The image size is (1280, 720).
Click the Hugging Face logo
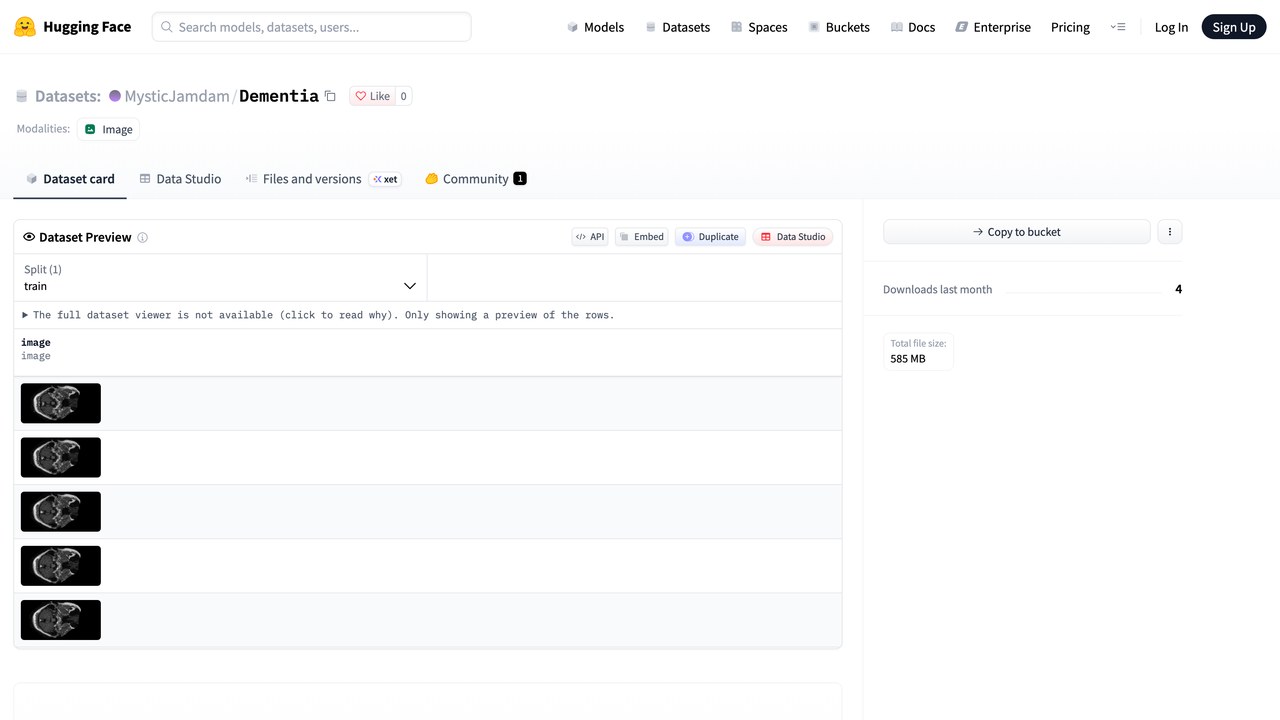(72, 27)
